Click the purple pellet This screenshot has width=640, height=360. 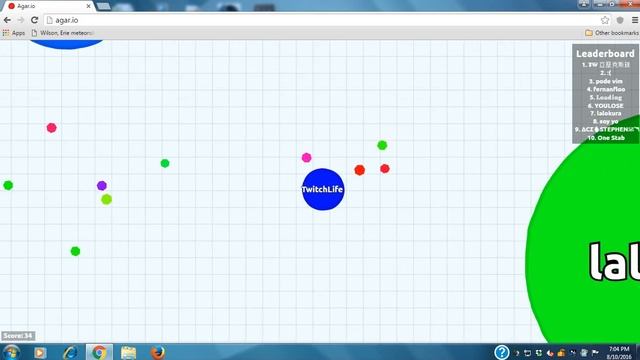[102, 186]
